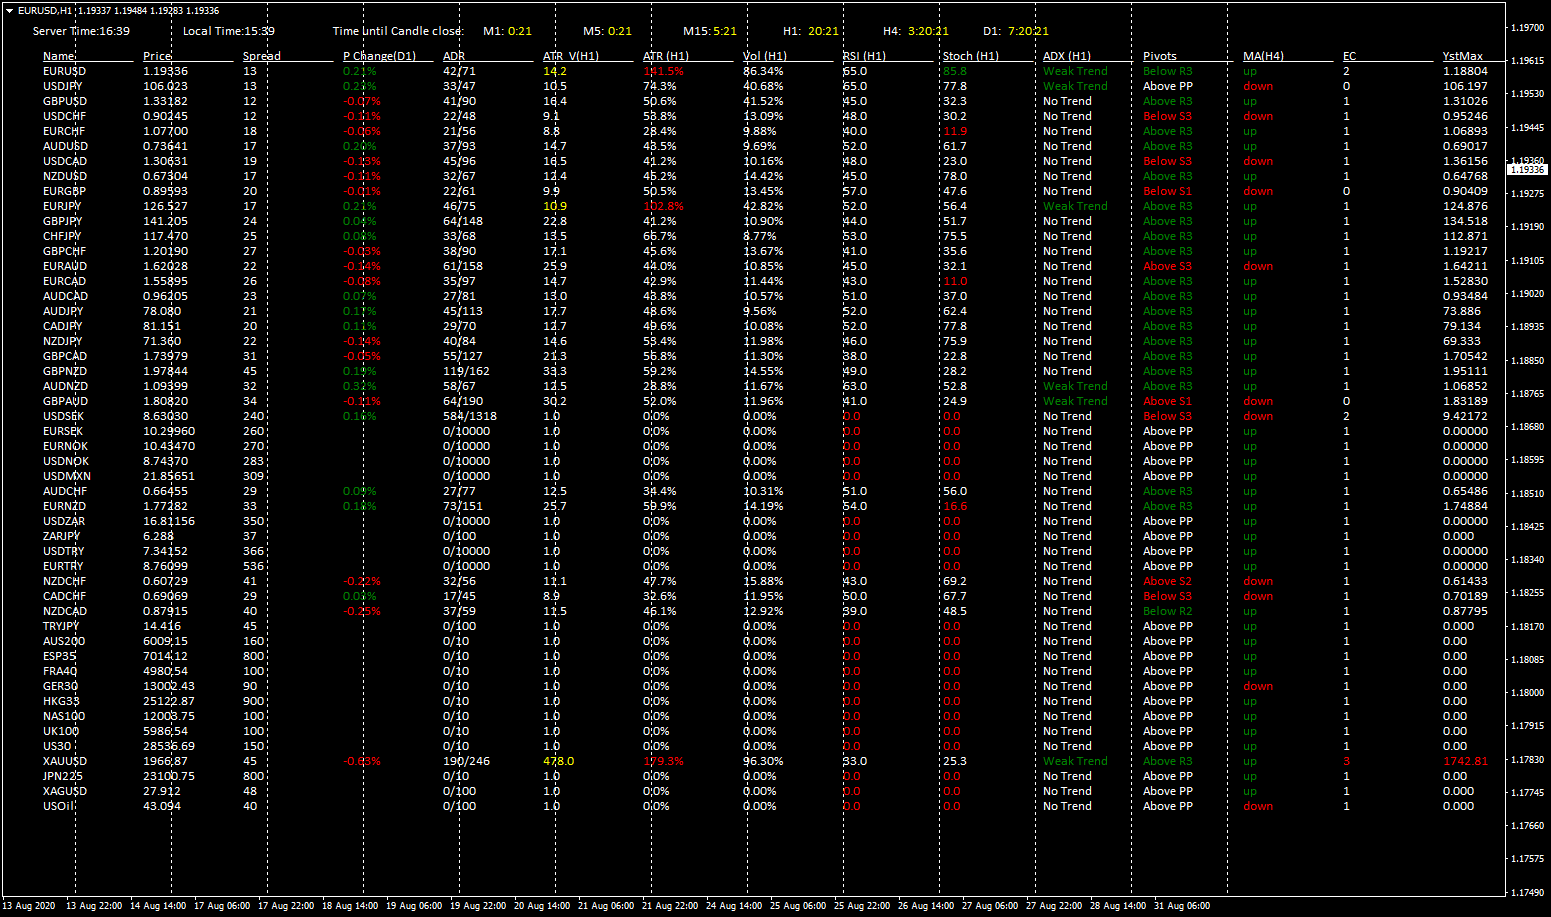Select the EURAUD symbol row name

click(x=65, y=266)
